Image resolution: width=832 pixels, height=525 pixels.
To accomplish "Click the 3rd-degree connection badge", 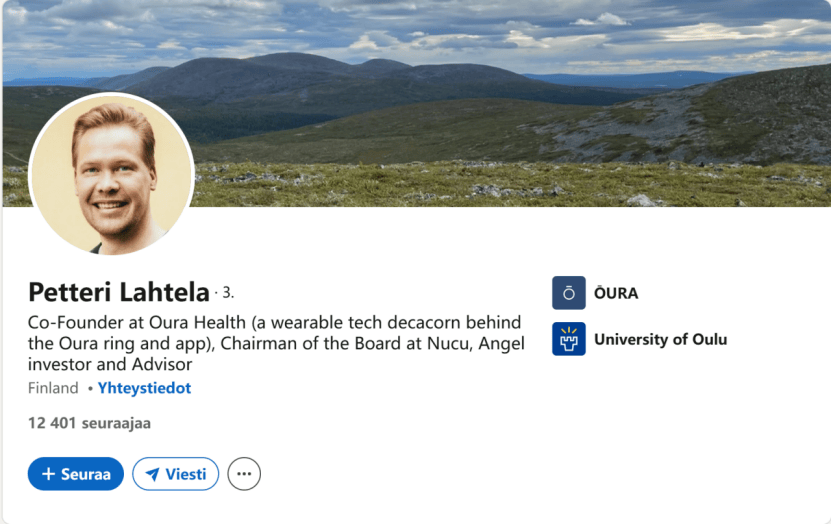I will tap(227, 293).
